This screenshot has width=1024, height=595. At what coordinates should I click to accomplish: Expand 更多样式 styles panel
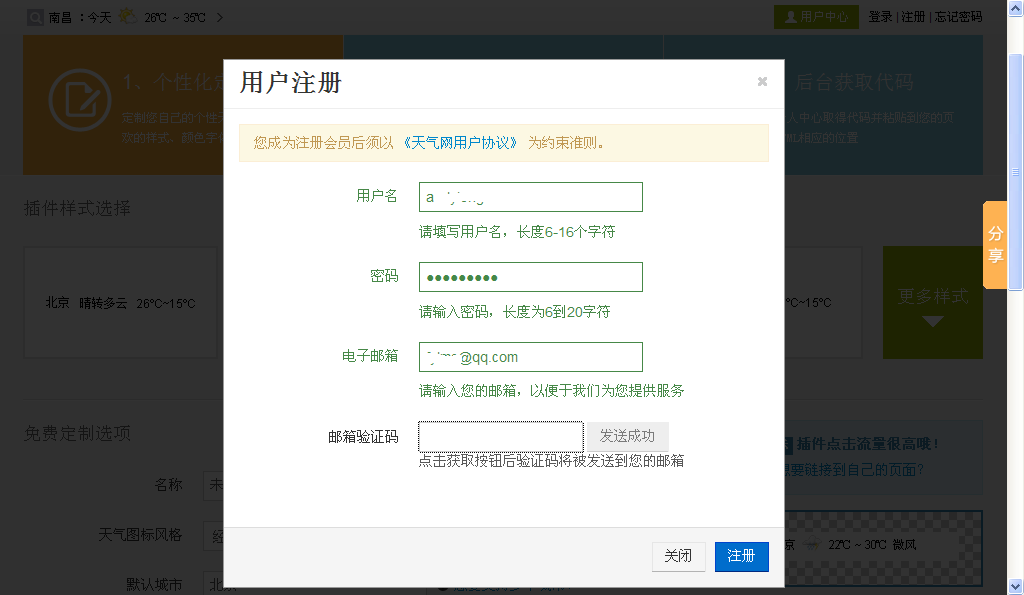tap(933, 302)
